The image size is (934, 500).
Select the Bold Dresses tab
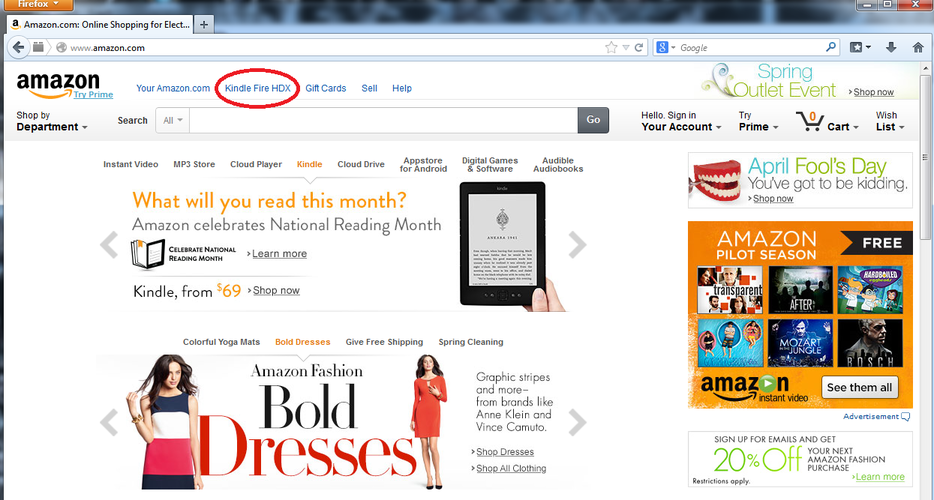pos(303,342)
